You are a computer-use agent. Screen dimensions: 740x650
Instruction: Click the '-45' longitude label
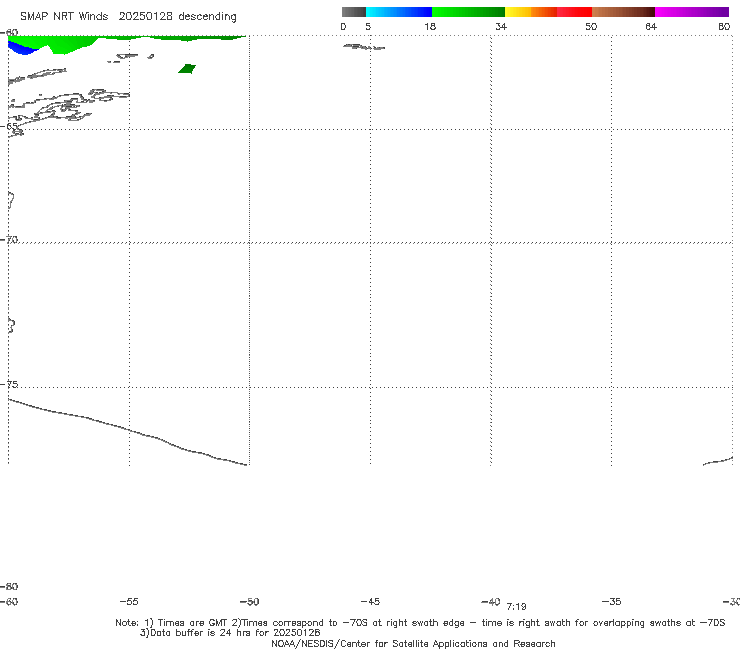click(x=370, y=601)
